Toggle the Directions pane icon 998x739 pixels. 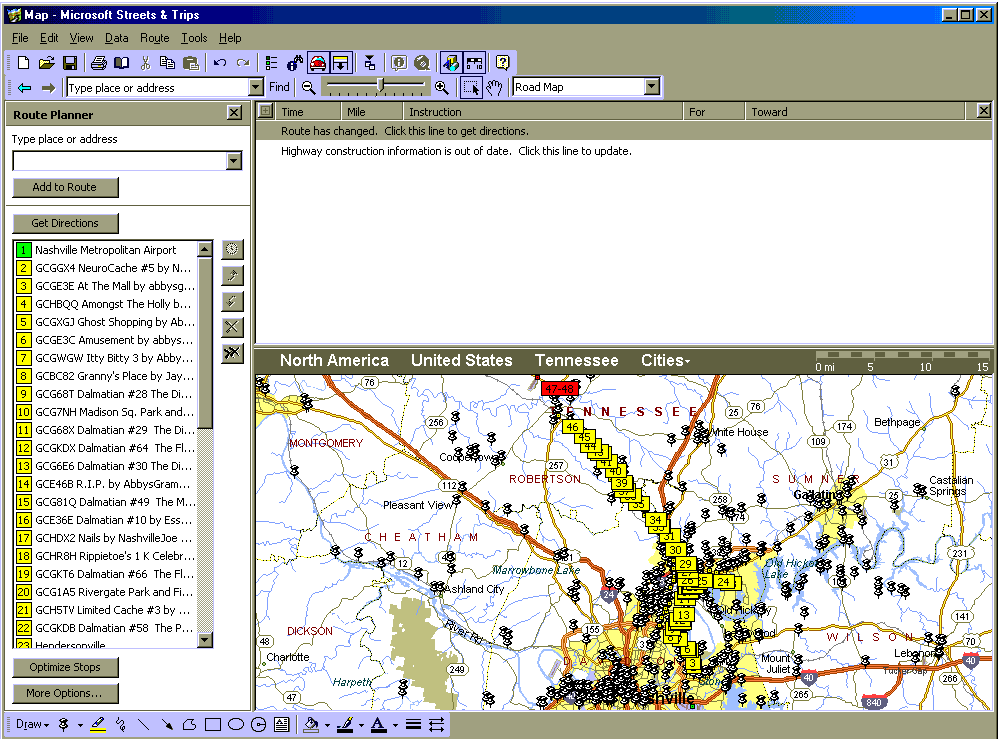(x=341, y=62)
